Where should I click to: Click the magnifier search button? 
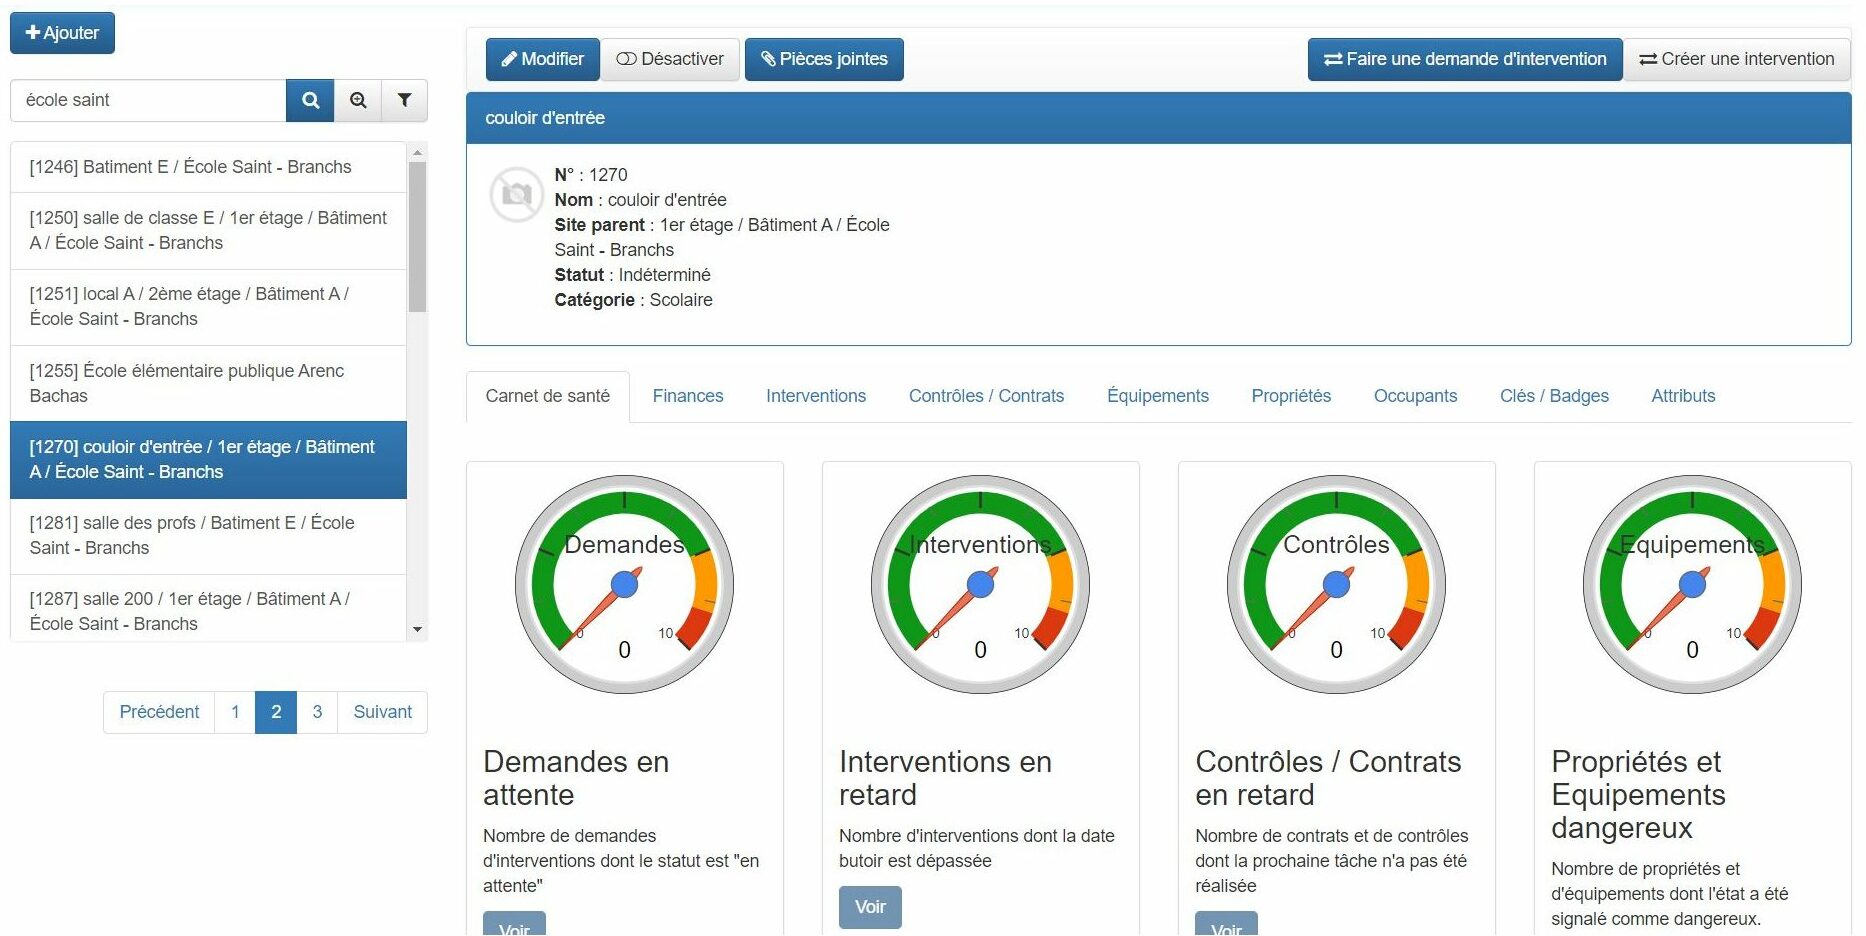pyautogui.click(x=310, y=100)
